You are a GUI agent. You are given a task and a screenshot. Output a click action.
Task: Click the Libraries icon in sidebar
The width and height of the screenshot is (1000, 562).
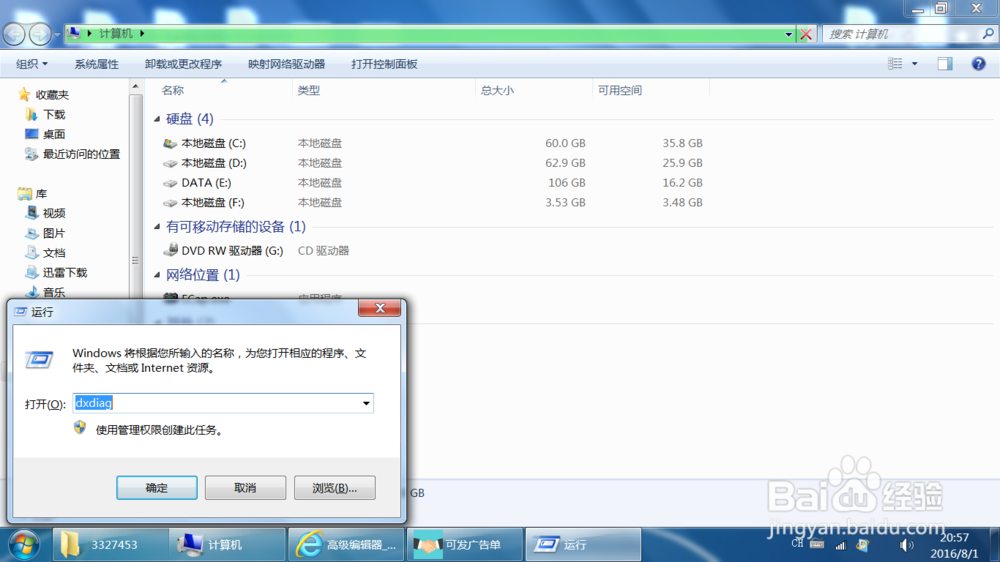(24, 193)
